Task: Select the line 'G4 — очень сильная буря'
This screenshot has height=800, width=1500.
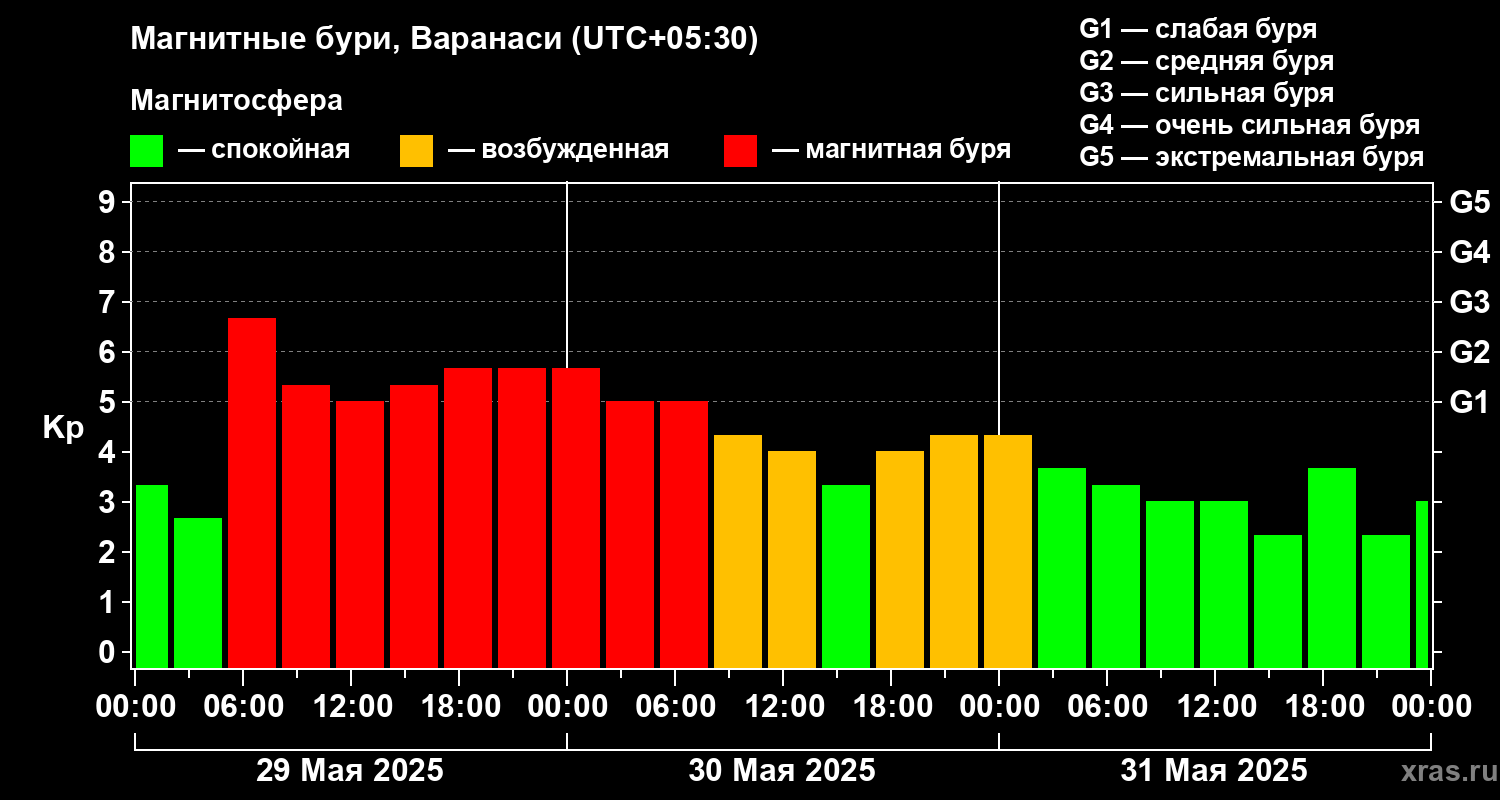Action: [1249, 125]
